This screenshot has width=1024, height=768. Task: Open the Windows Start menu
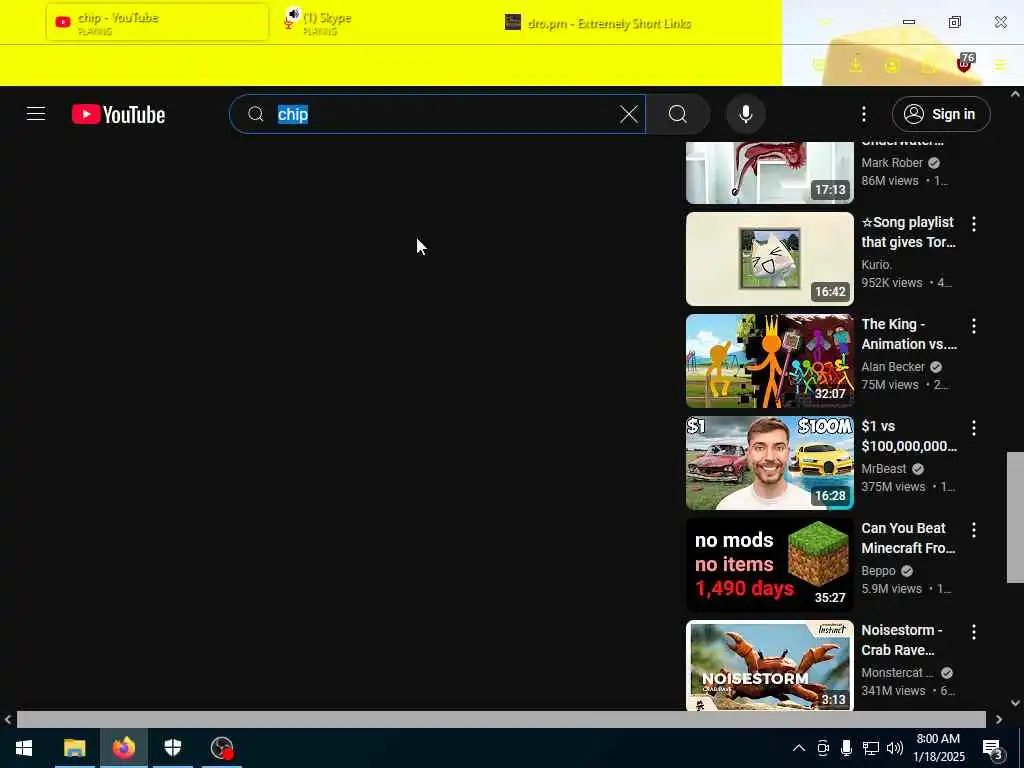tap(24, 748)
